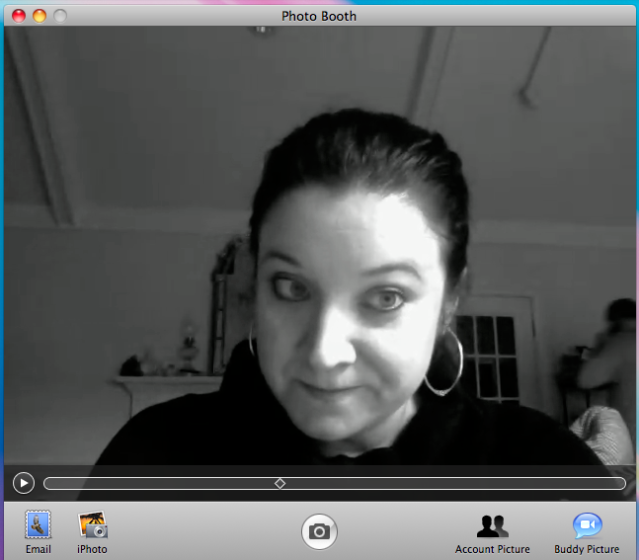Image resolution: width=639 pixels, height=560 pixels.
Task: Click the diamond marker on the scrubber
Action: [280, 483]
